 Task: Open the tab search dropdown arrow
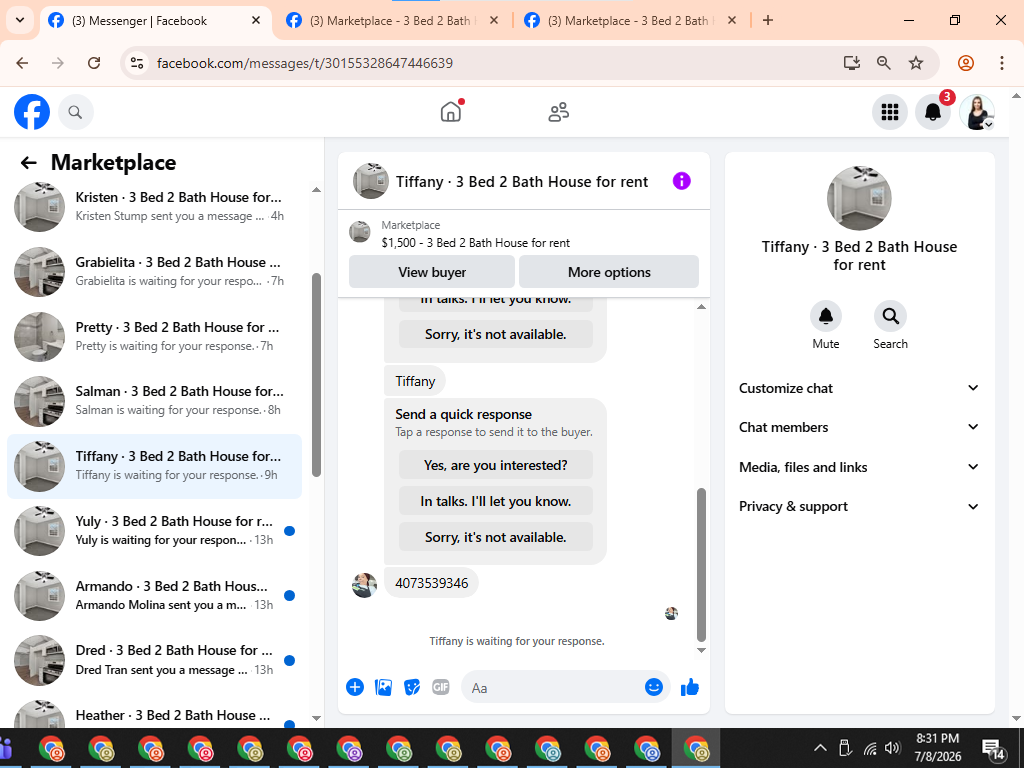tap(20, 20)
